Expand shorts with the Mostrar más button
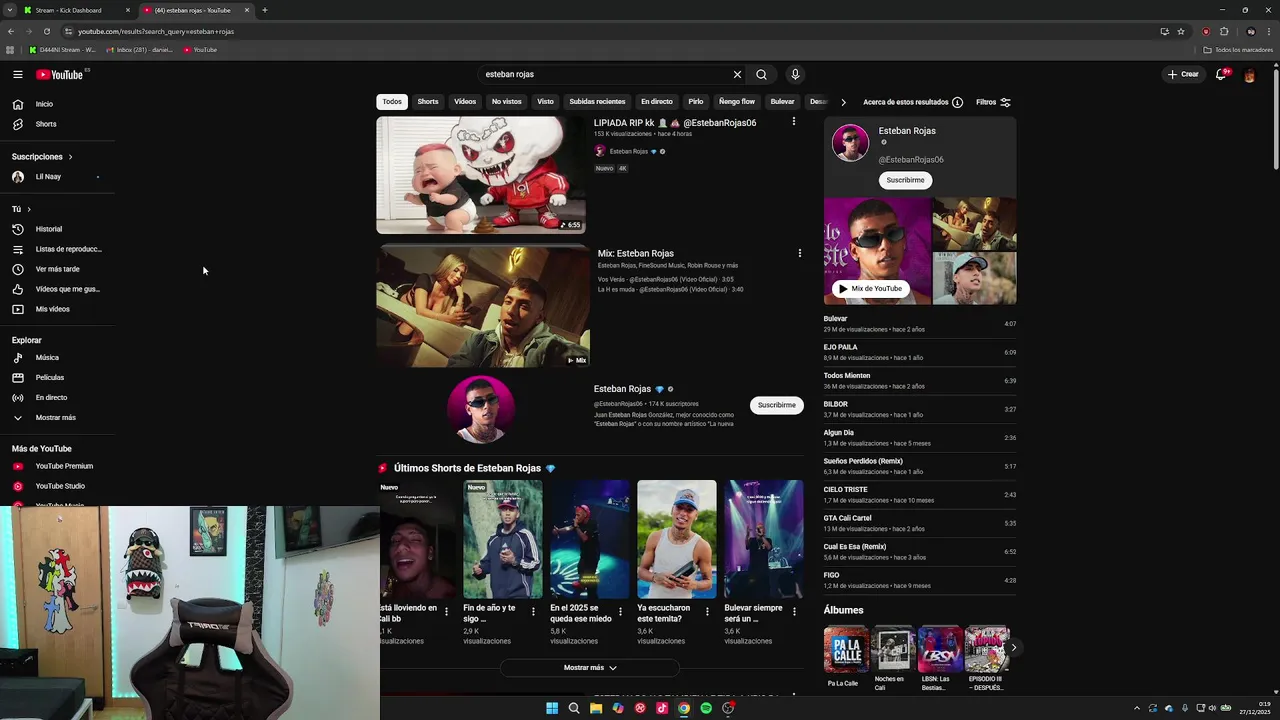The height and width of the screenshot is (720, 1280). 590,668
